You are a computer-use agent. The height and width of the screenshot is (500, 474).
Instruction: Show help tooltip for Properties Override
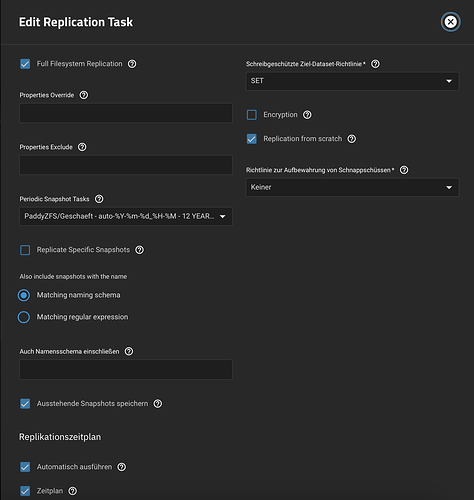point(84,95)
